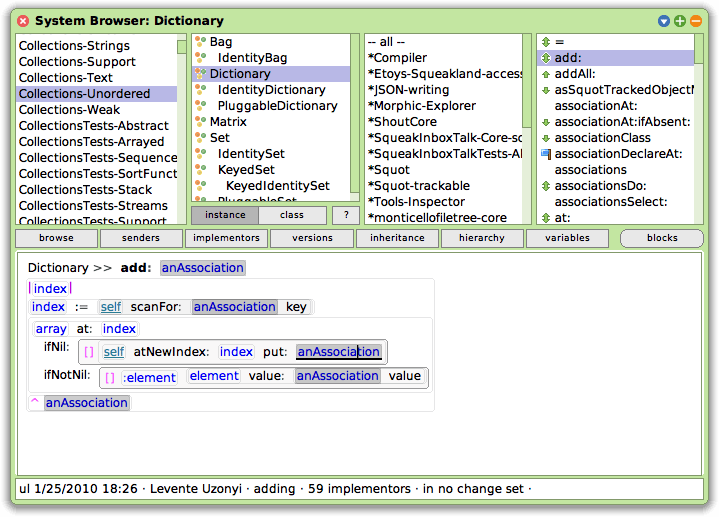Image resolution: width=719 pixels, height=517 pixels.
Task: Click the Bag class icon
Action: tap(199, 42)
